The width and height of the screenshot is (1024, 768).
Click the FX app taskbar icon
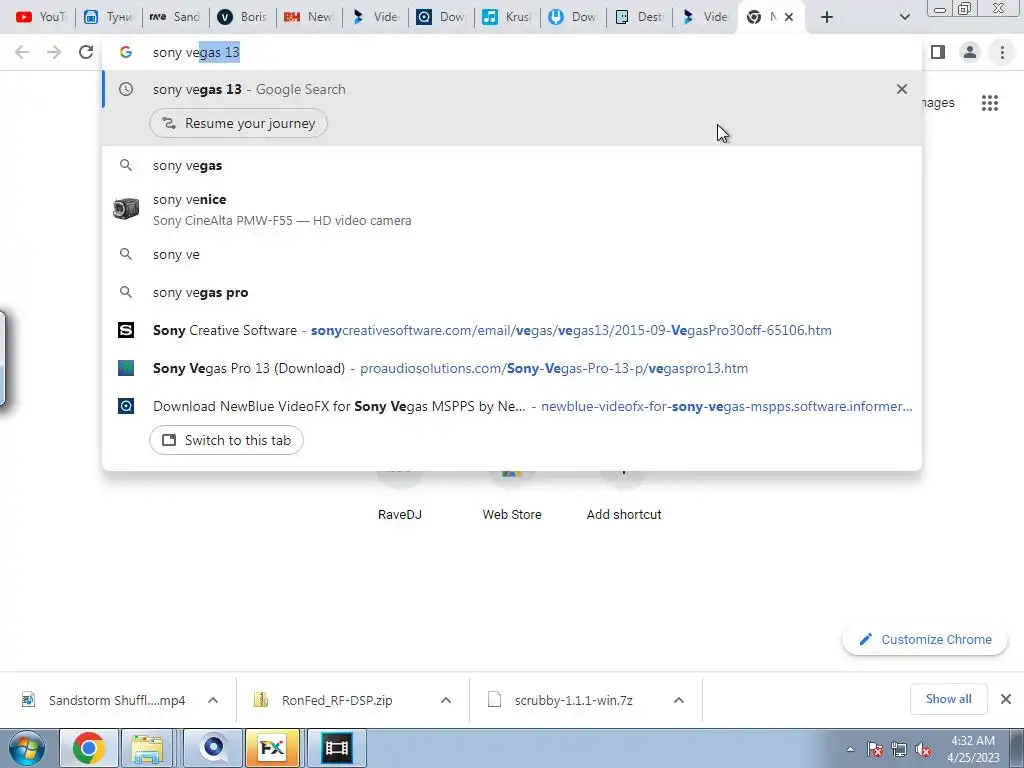point(272,748)
